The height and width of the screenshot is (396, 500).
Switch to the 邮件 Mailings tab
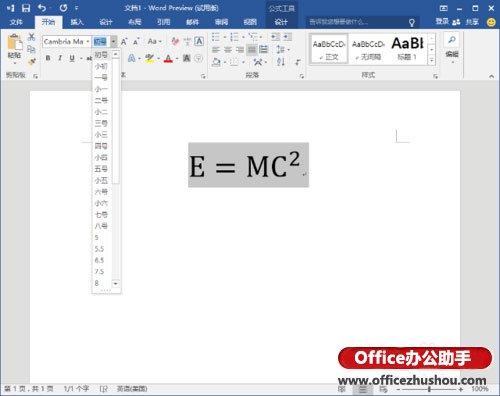click(x=192, y=22)
